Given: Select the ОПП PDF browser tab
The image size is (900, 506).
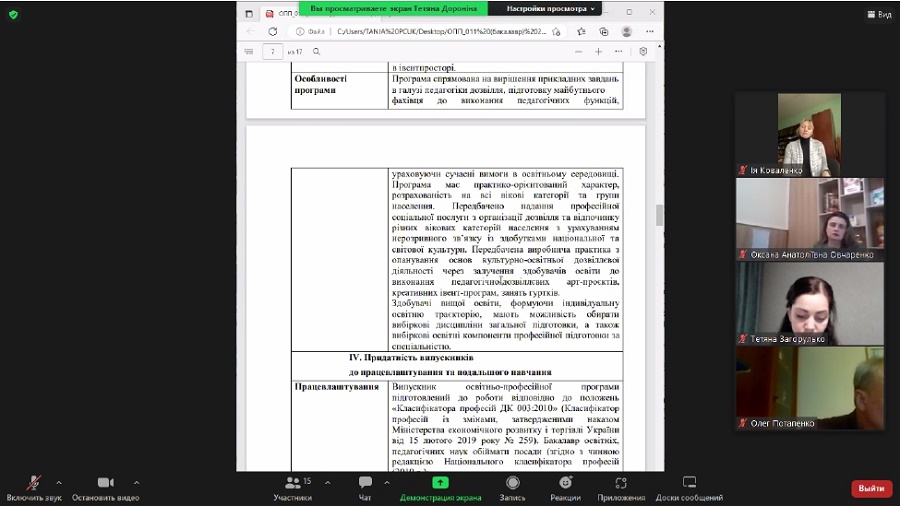Looking at the screenshot, I should pyautogui.click(x=283, y=14).
